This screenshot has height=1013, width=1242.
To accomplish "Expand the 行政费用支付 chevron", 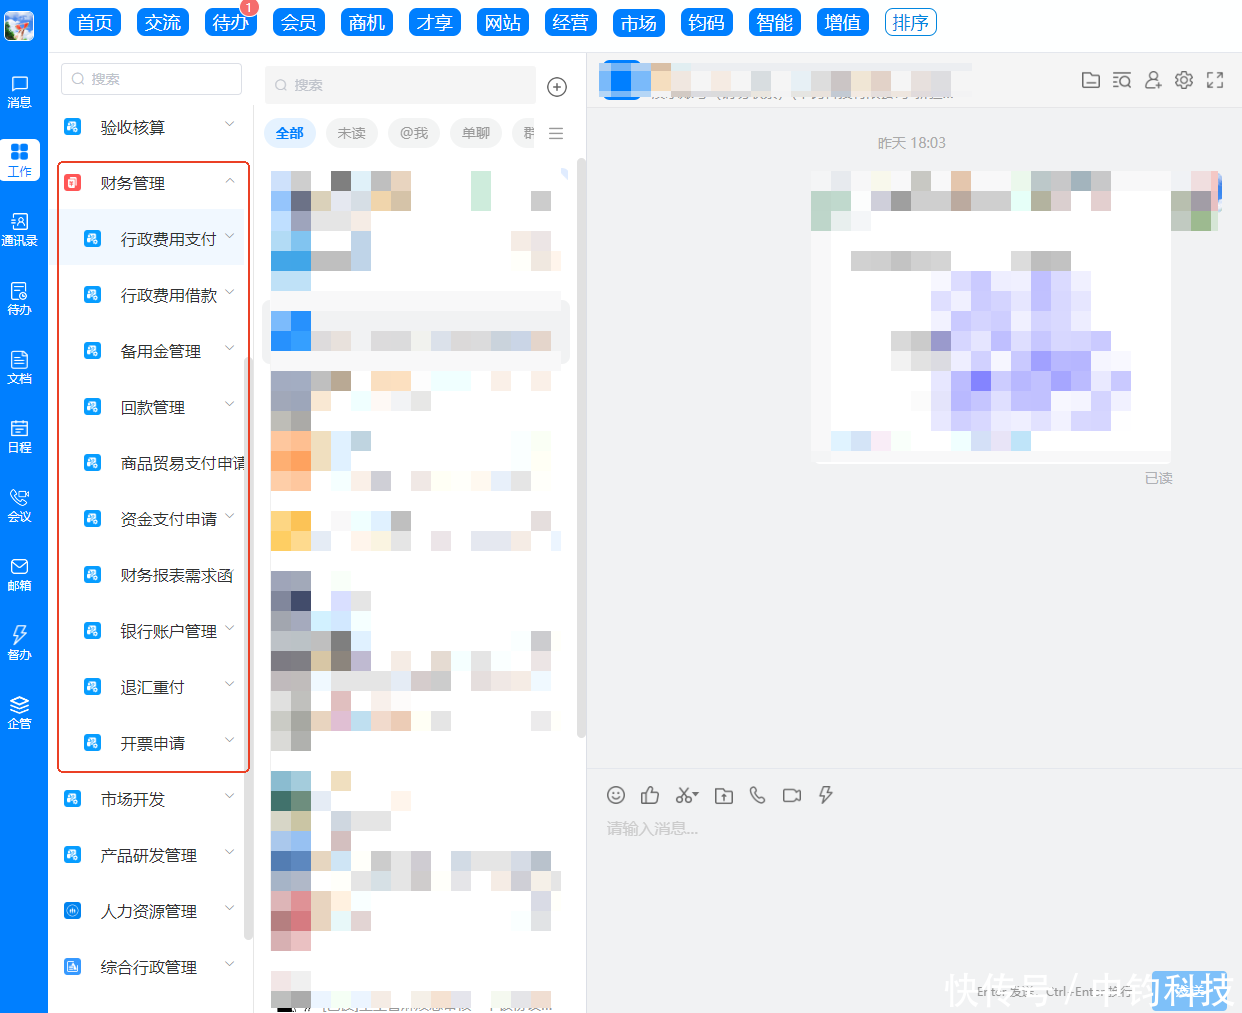I will click(230, 236).
